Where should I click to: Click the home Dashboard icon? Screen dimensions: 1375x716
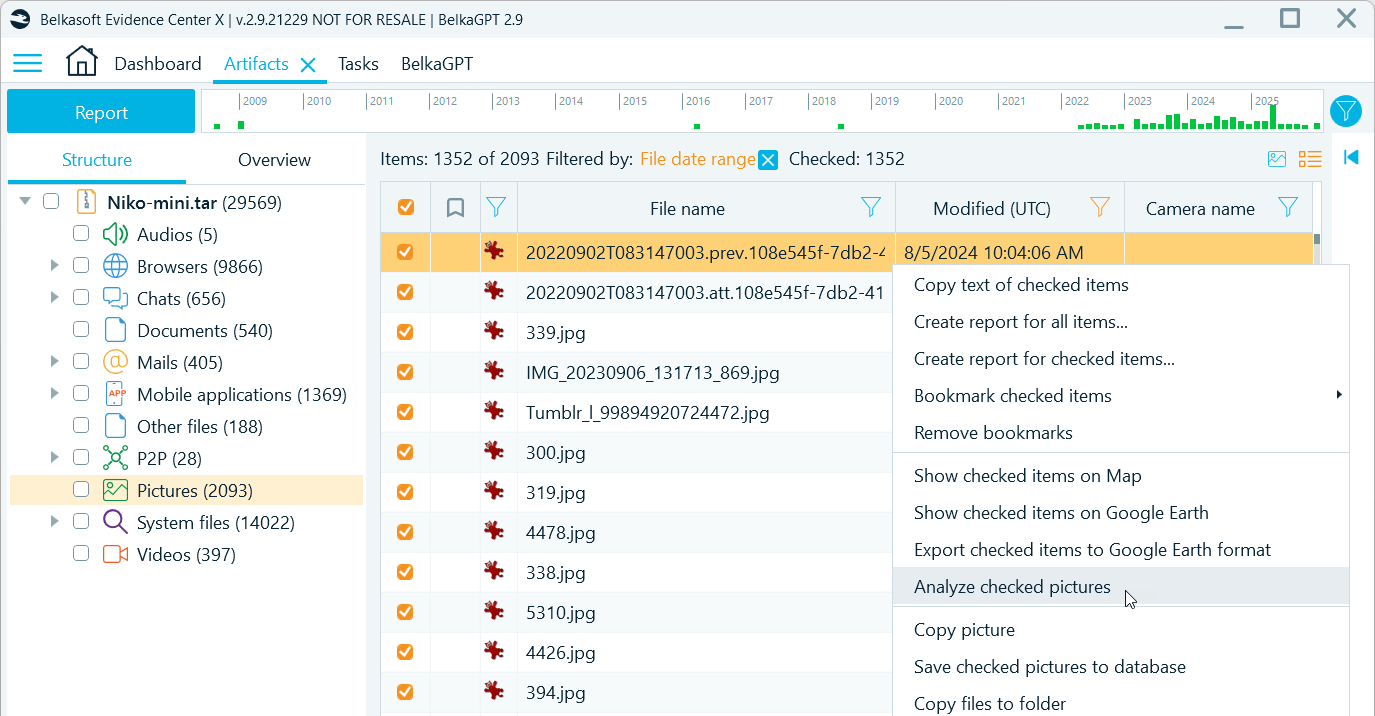pyautogui.click(x=81, y=61)
